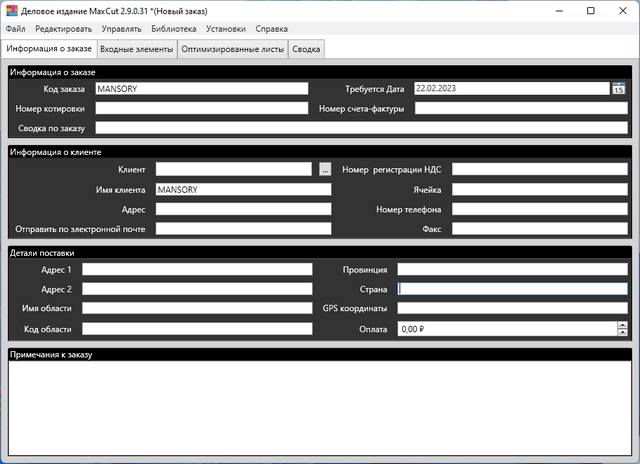The image size is (640, 464).
Task: Switch to the Оптимизированные листы tab
Action: (233, 49)
